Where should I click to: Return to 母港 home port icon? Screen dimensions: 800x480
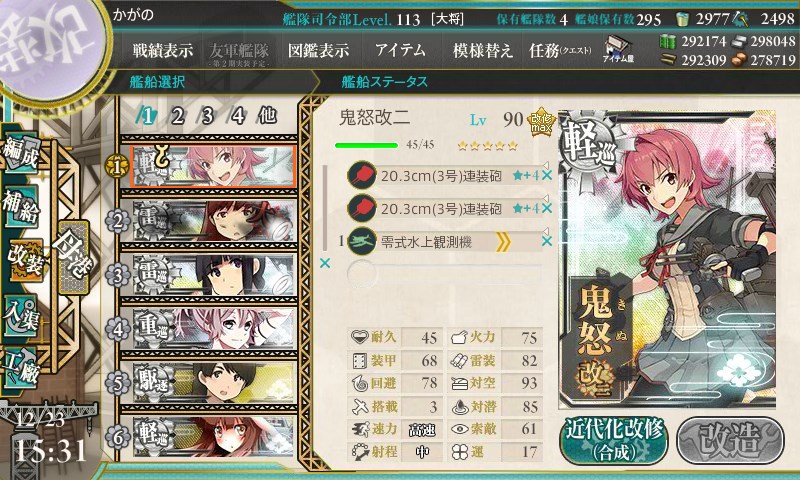click(73, 257)
